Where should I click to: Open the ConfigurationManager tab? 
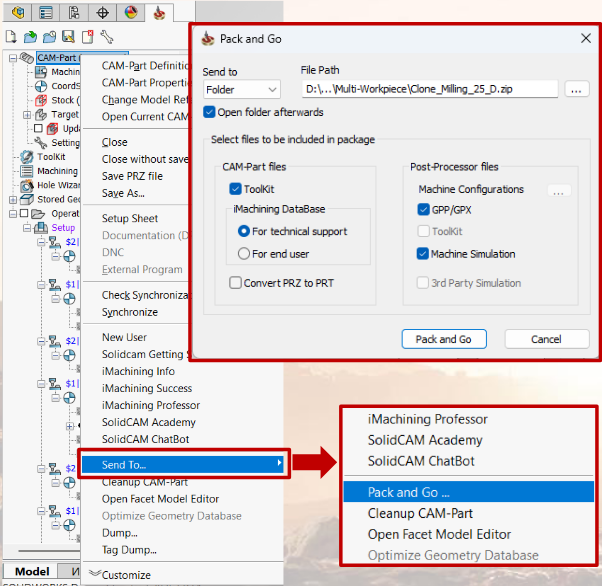74,13
